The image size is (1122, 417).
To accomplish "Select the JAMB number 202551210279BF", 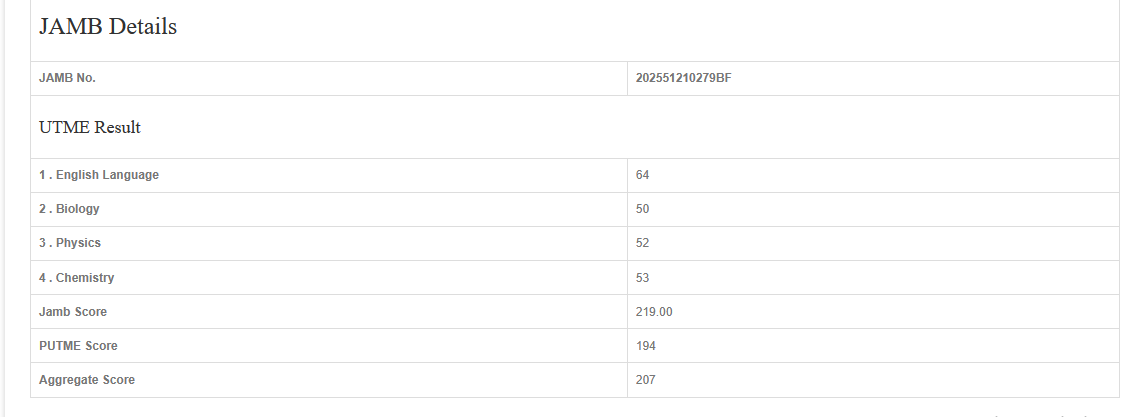I will [683, 78].
